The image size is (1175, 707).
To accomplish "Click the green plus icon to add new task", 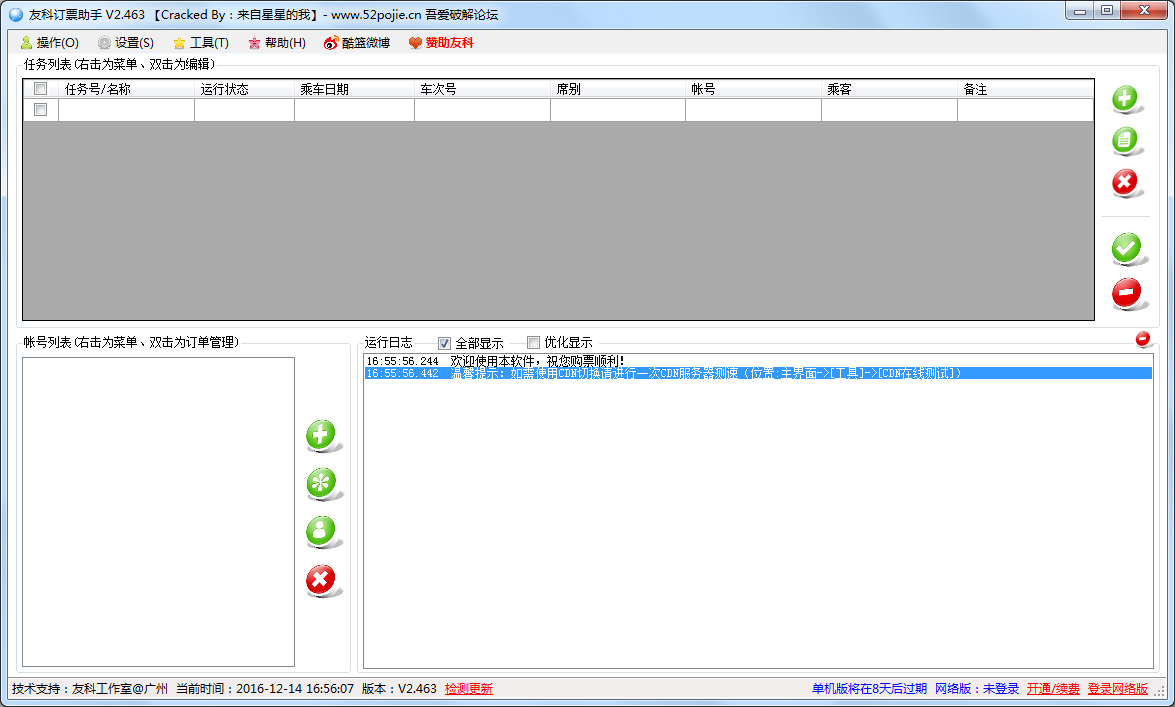I will (x=1126, y=99).
